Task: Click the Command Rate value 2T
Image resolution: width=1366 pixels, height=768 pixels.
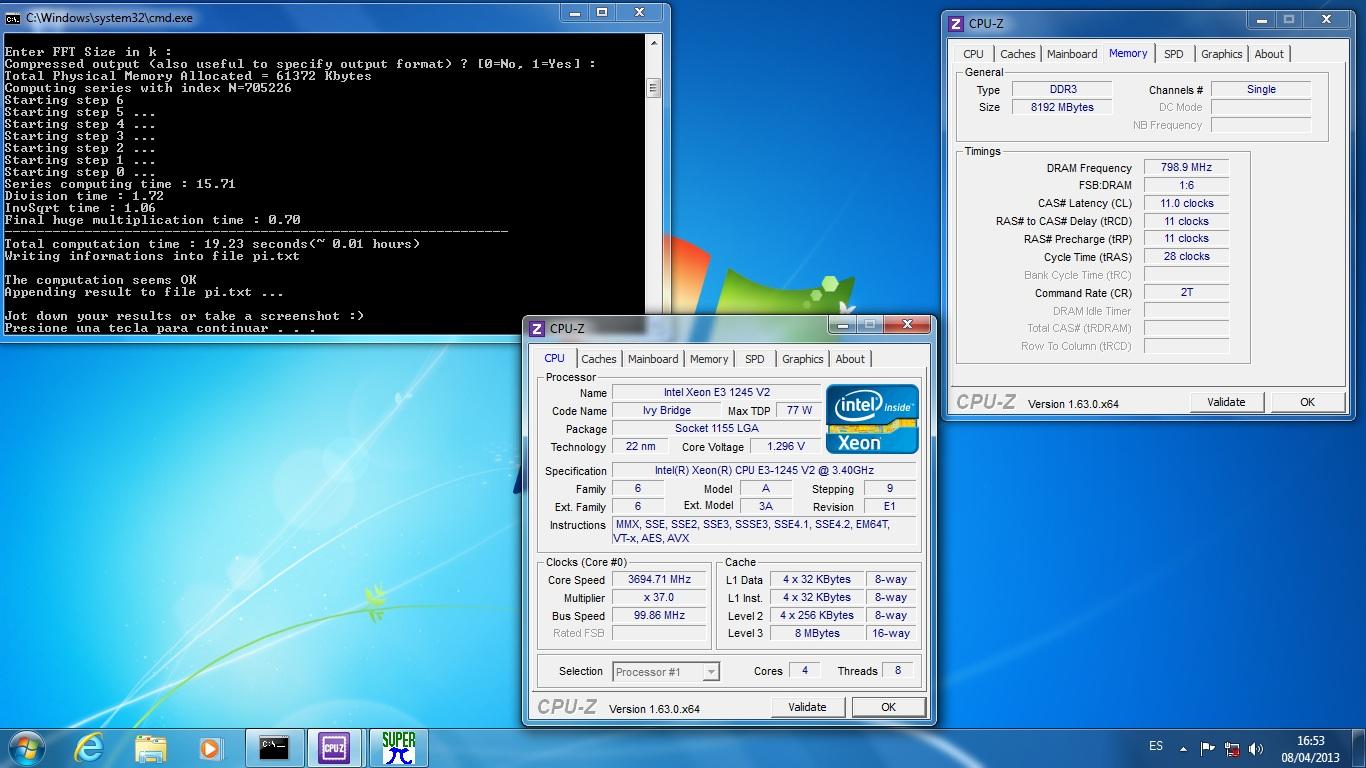Action: pyautogui.click(x=1186, y=293)
